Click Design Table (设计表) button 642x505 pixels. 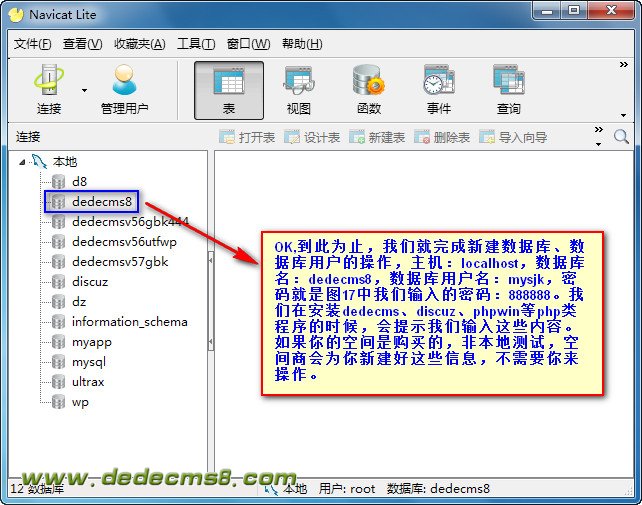pos(312,137)
